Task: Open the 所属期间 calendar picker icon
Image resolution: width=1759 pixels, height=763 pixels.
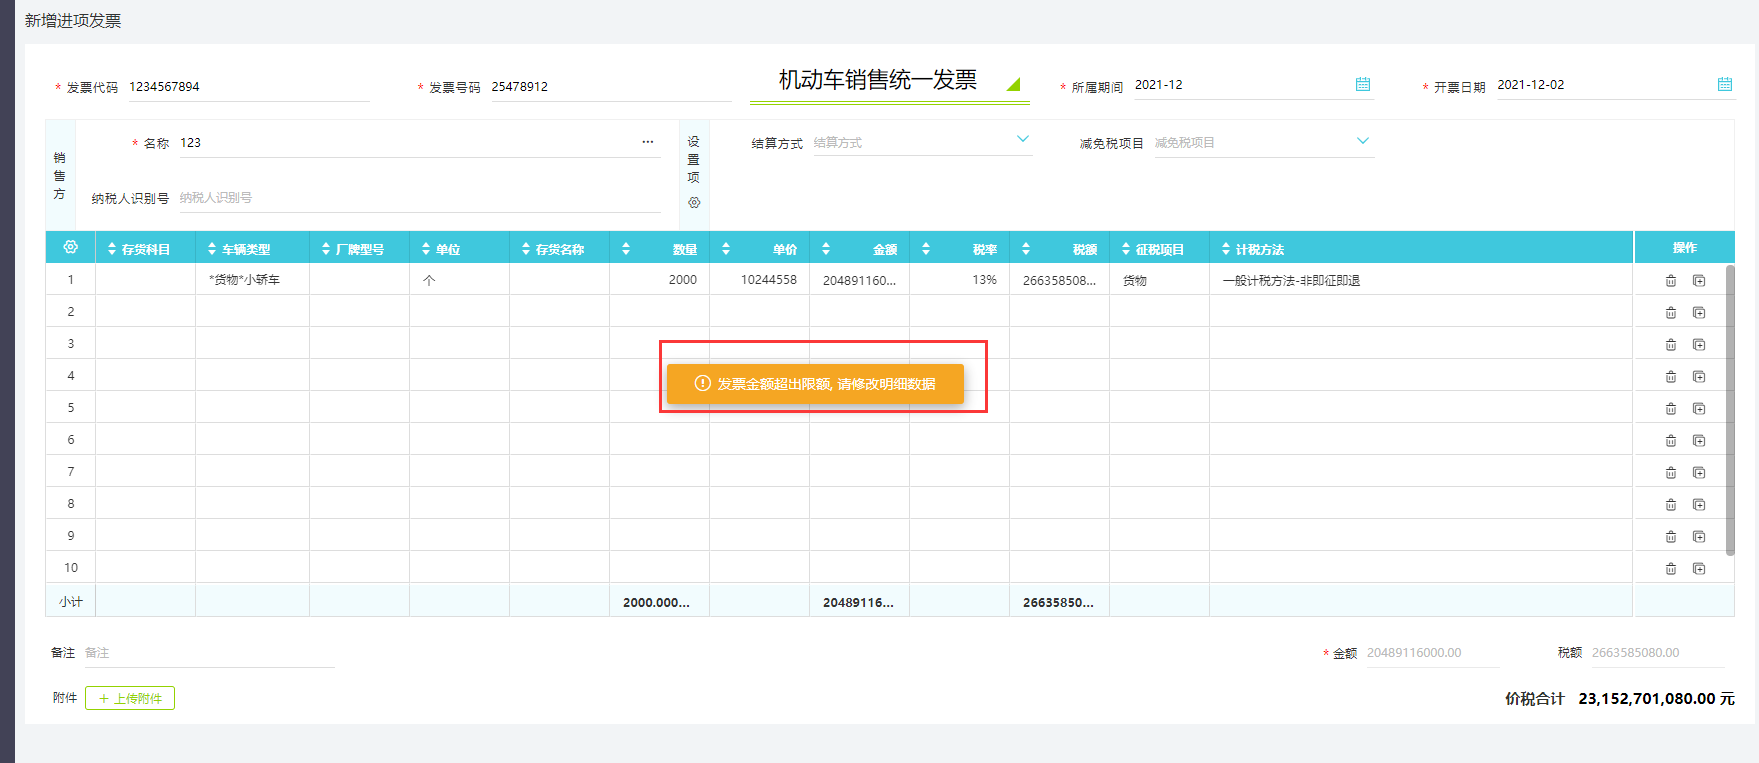Action: (x=1362, y=85)
